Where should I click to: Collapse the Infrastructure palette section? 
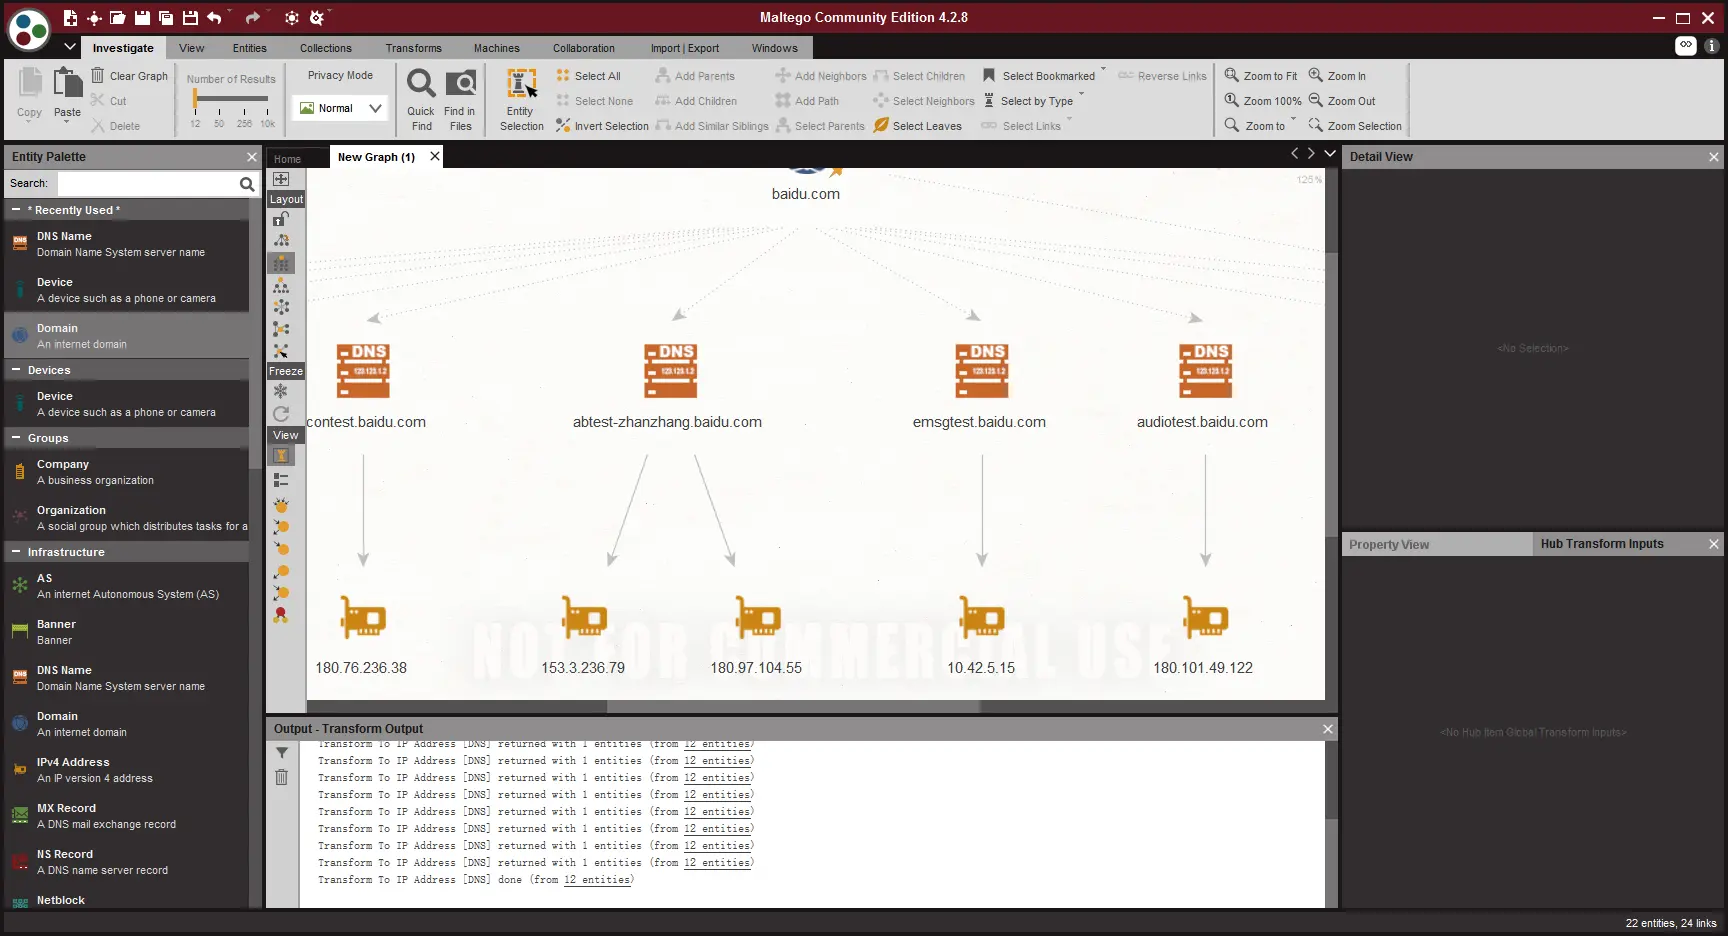click(x=16, y=552)
